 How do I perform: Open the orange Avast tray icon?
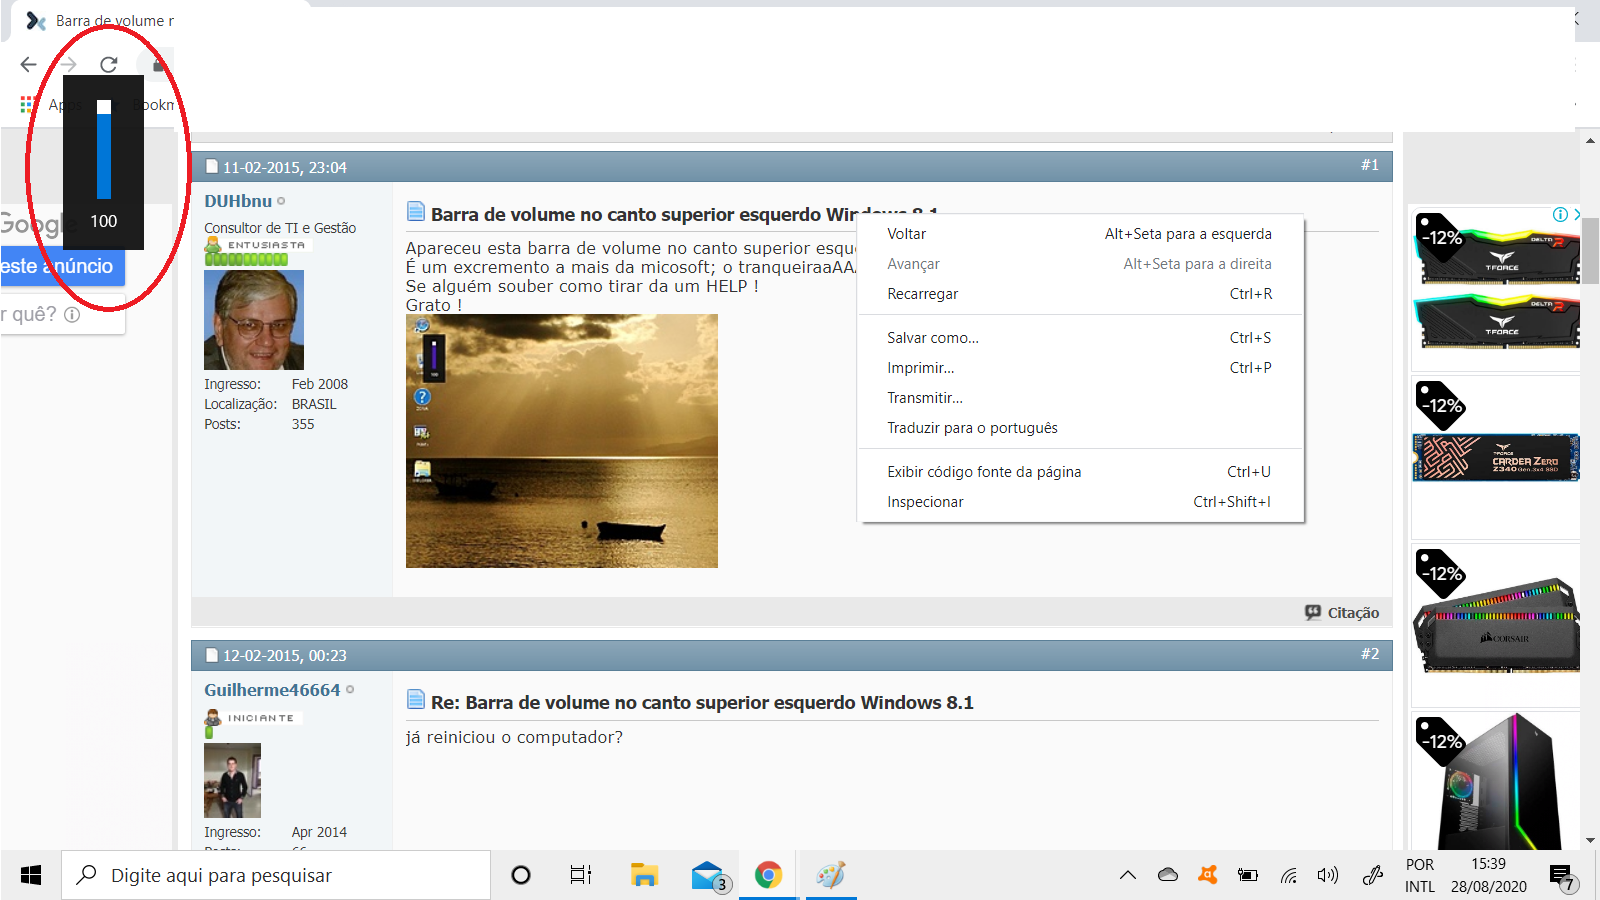(1208, 875)
